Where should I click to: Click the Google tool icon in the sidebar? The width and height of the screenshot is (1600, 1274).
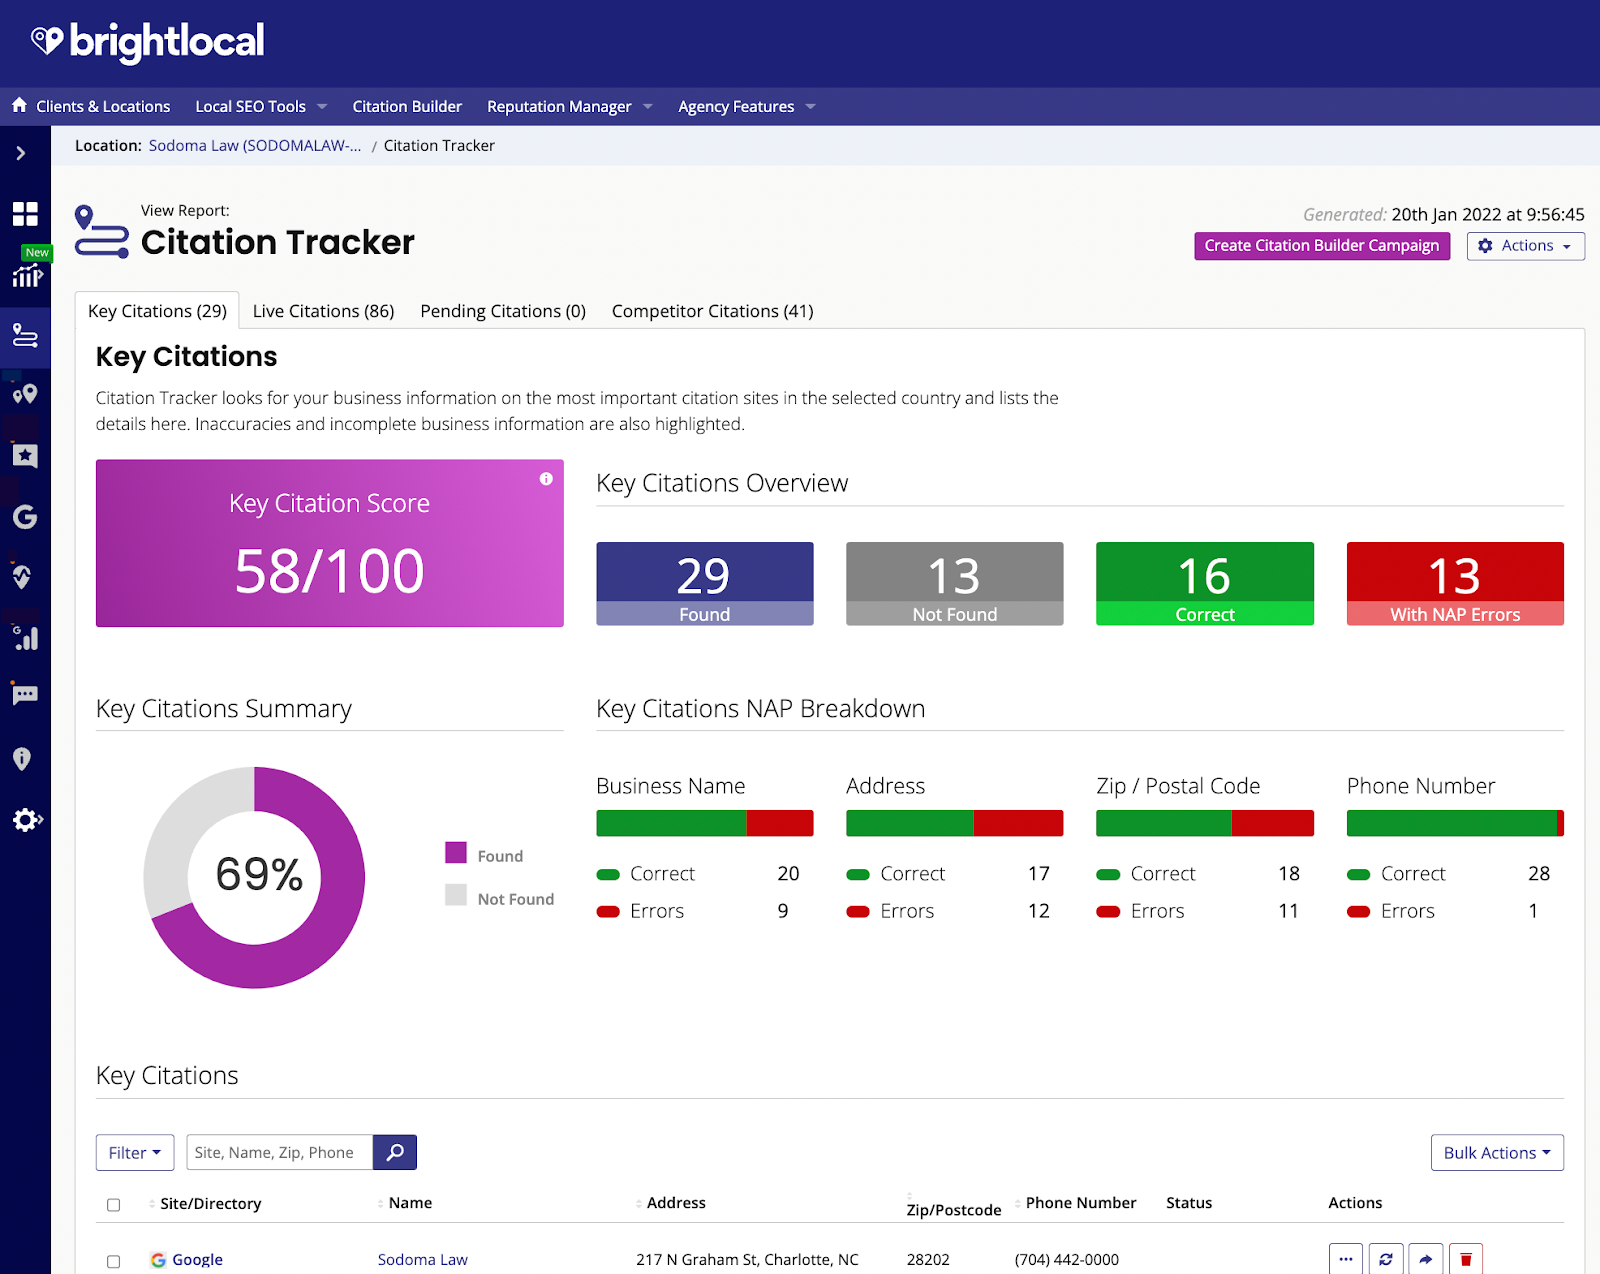(26, 518)
